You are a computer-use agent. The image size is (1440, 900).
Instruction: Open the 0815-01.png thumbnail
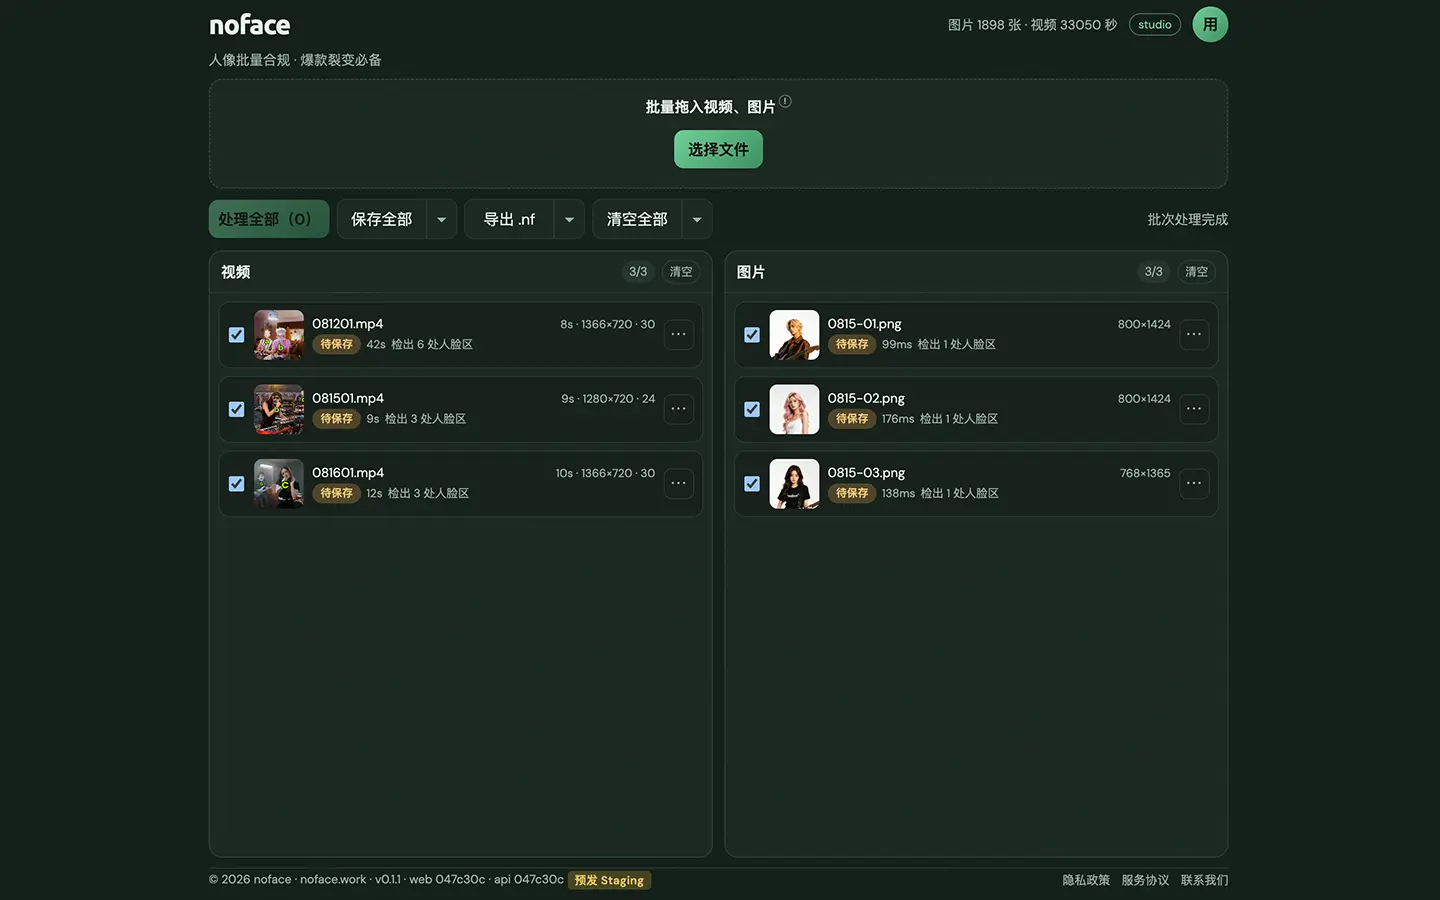pos(794,335)
